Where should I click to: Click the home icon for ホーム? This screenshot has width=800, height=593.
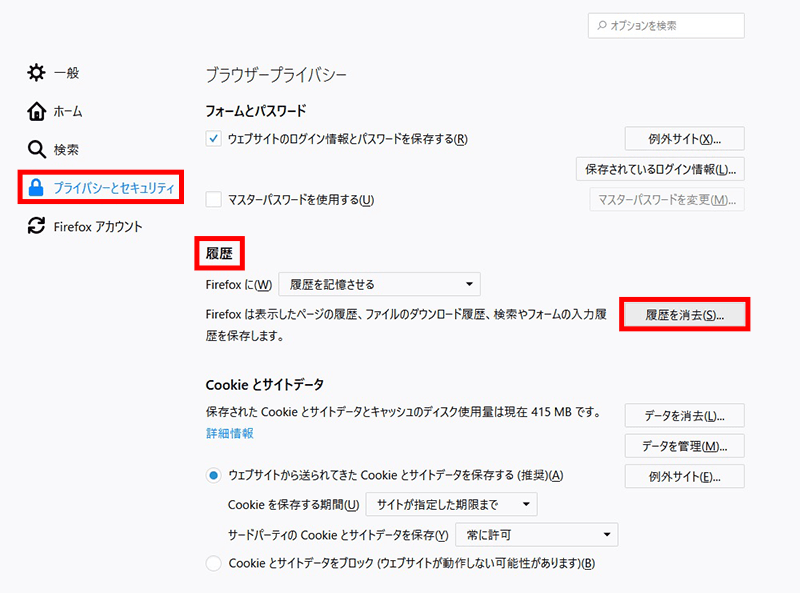point(36,111)
